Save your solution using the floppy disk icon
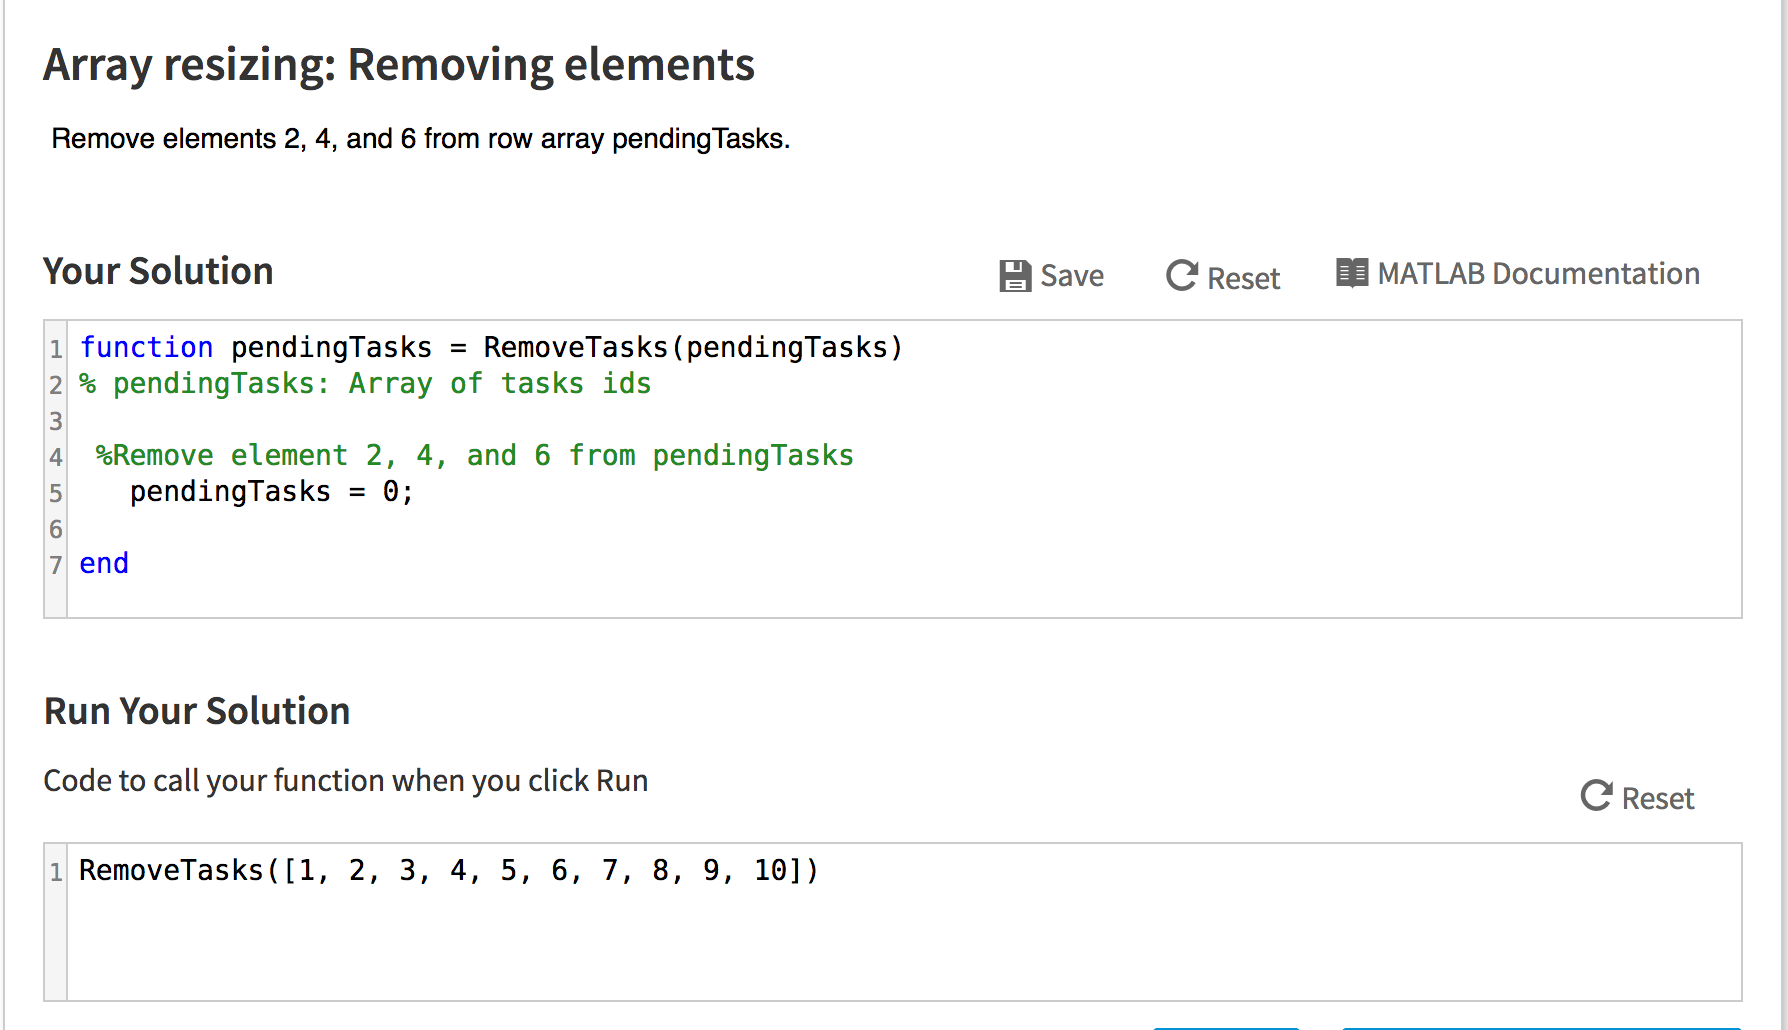Image resolution: width=1788 pixels, height=1030 pixels. pos(1015,275)
